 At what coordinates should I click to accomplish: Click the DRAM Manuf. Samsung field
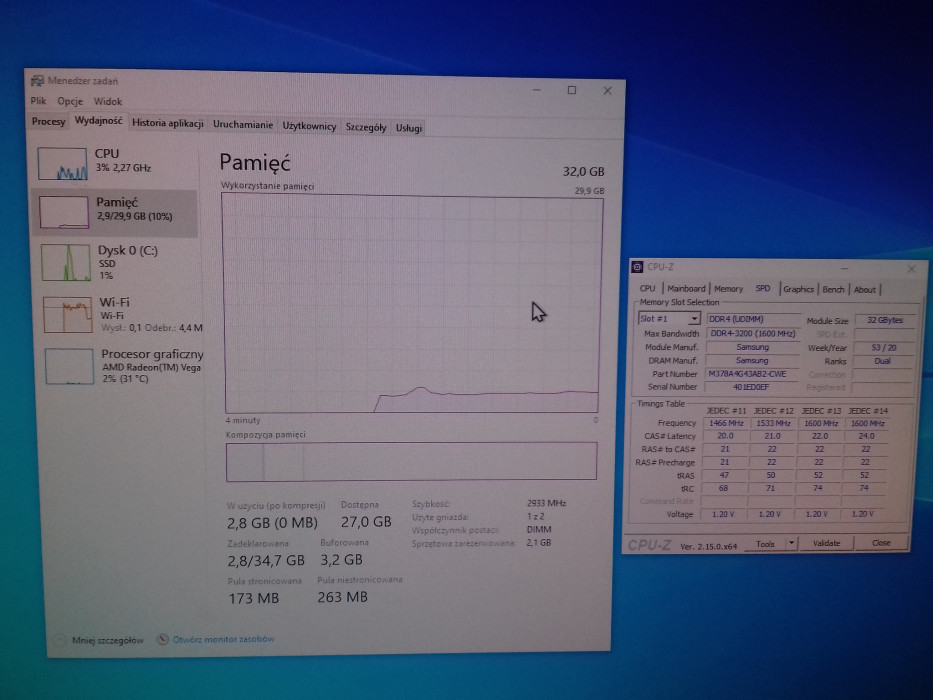[752, 361]
